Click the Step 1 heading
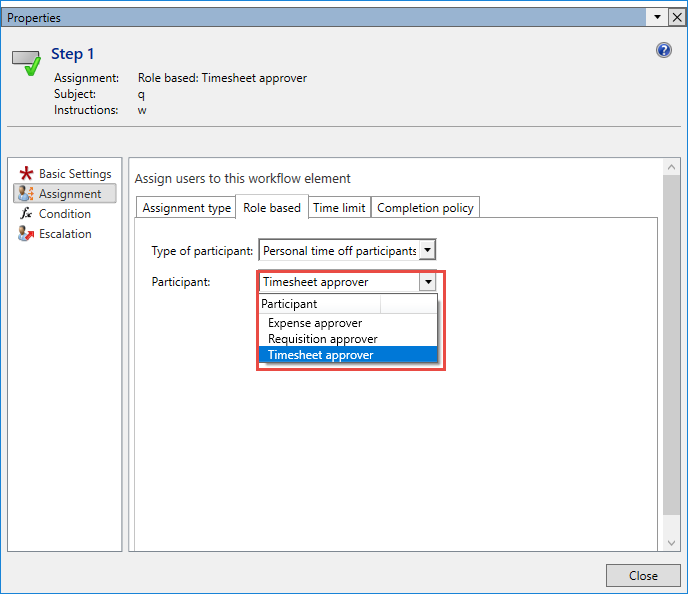This screenshot has height=594, width=688. [x=72, y=54]
